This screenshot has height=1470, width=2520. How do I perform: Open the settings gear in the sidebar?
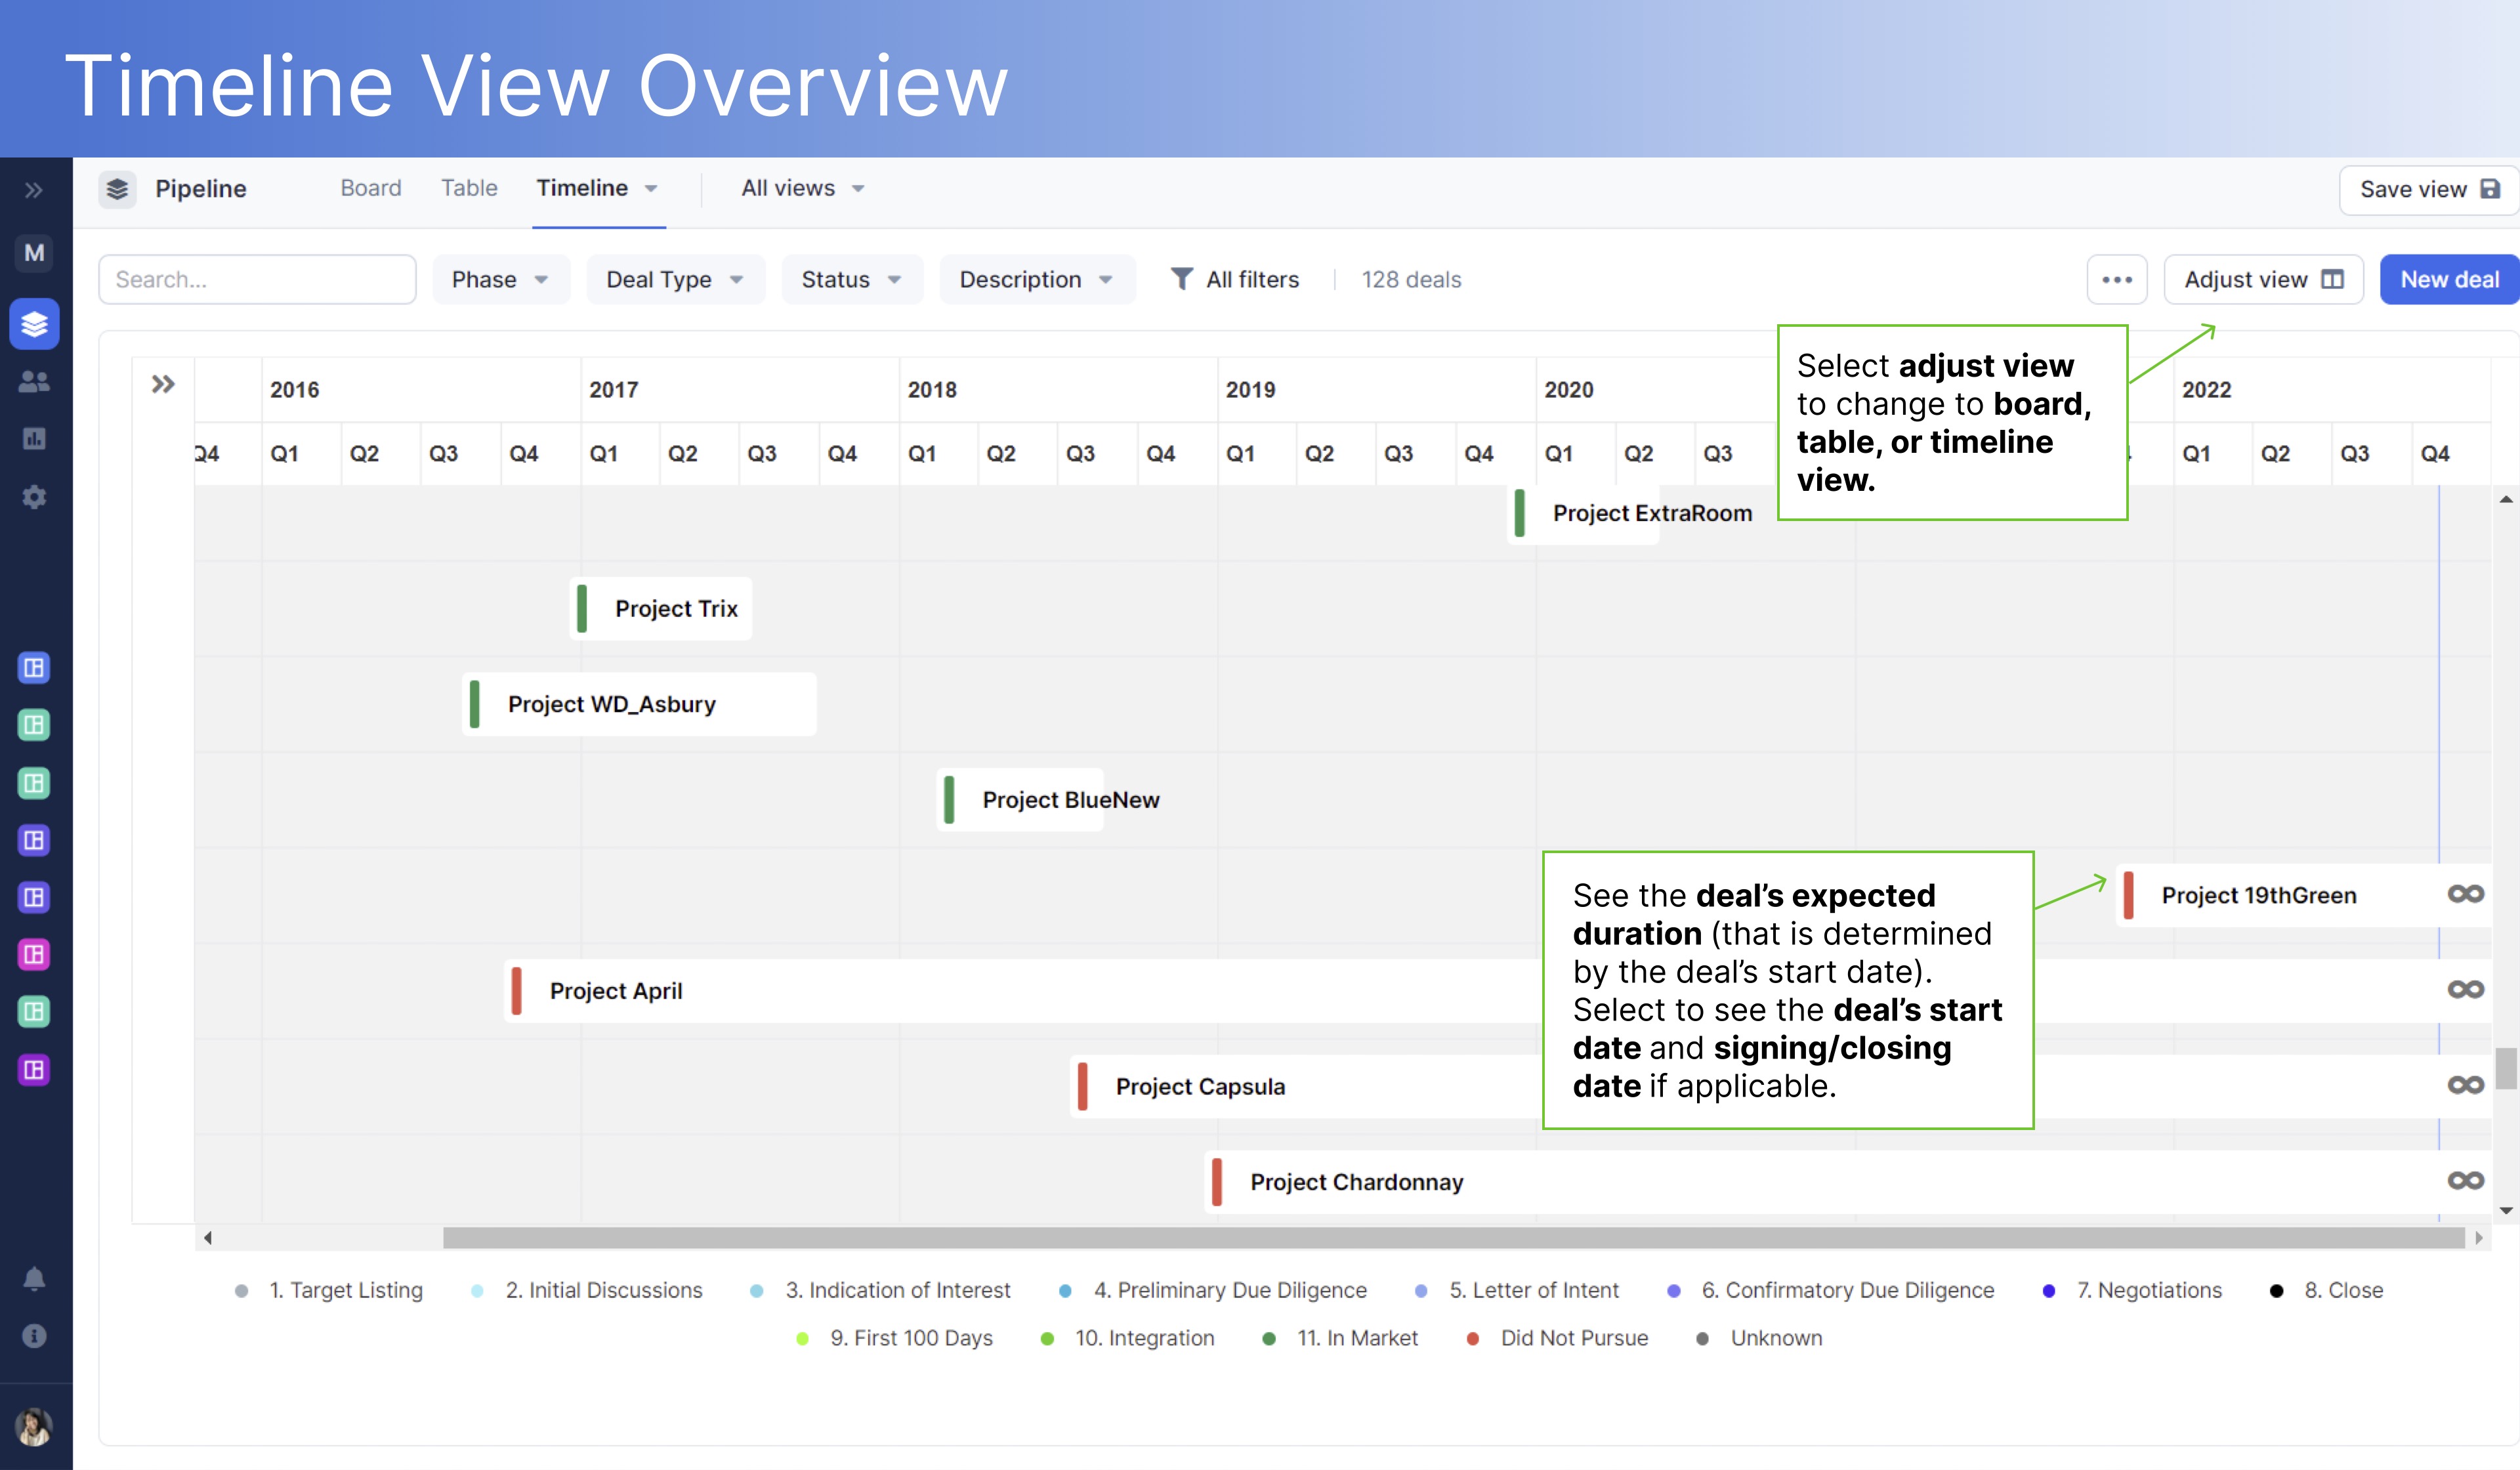(x=34, y=497)
